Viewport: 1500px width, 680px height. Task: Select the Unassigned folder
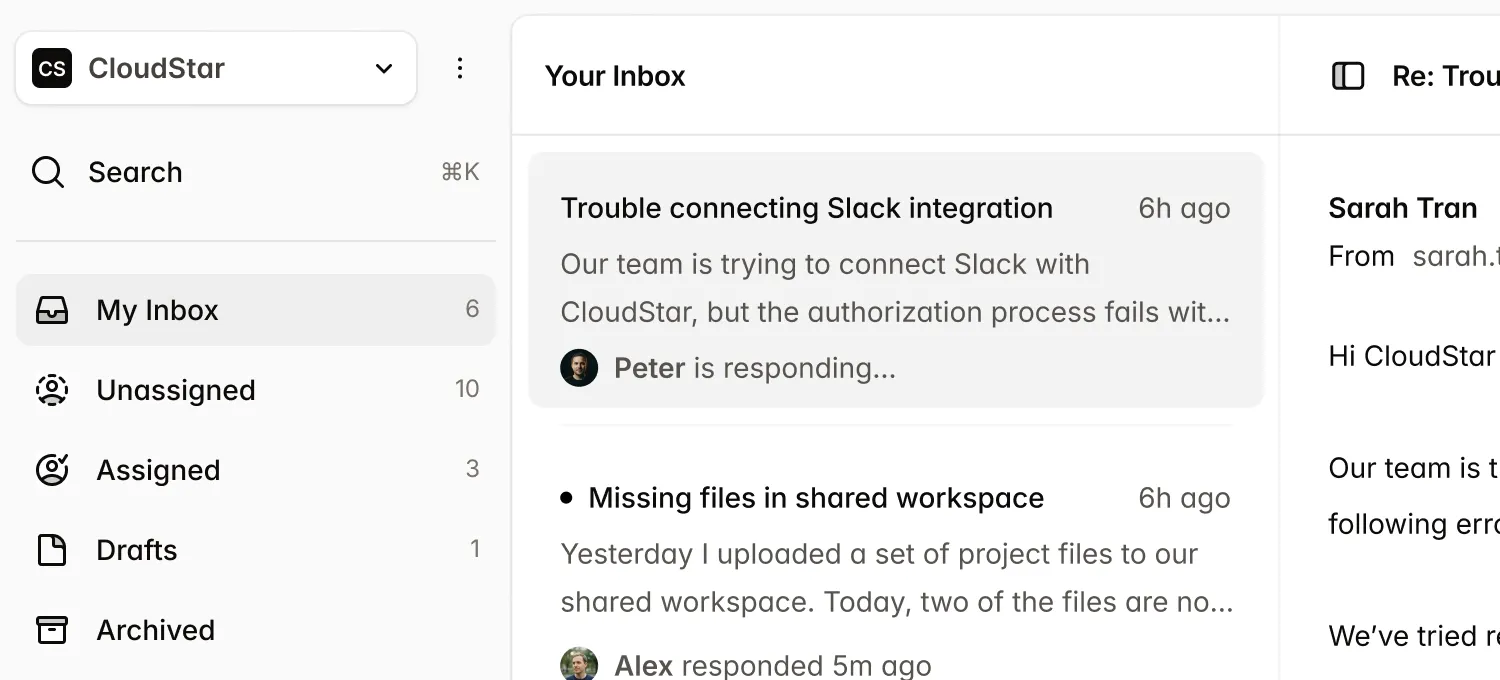[x=176, y=390]
